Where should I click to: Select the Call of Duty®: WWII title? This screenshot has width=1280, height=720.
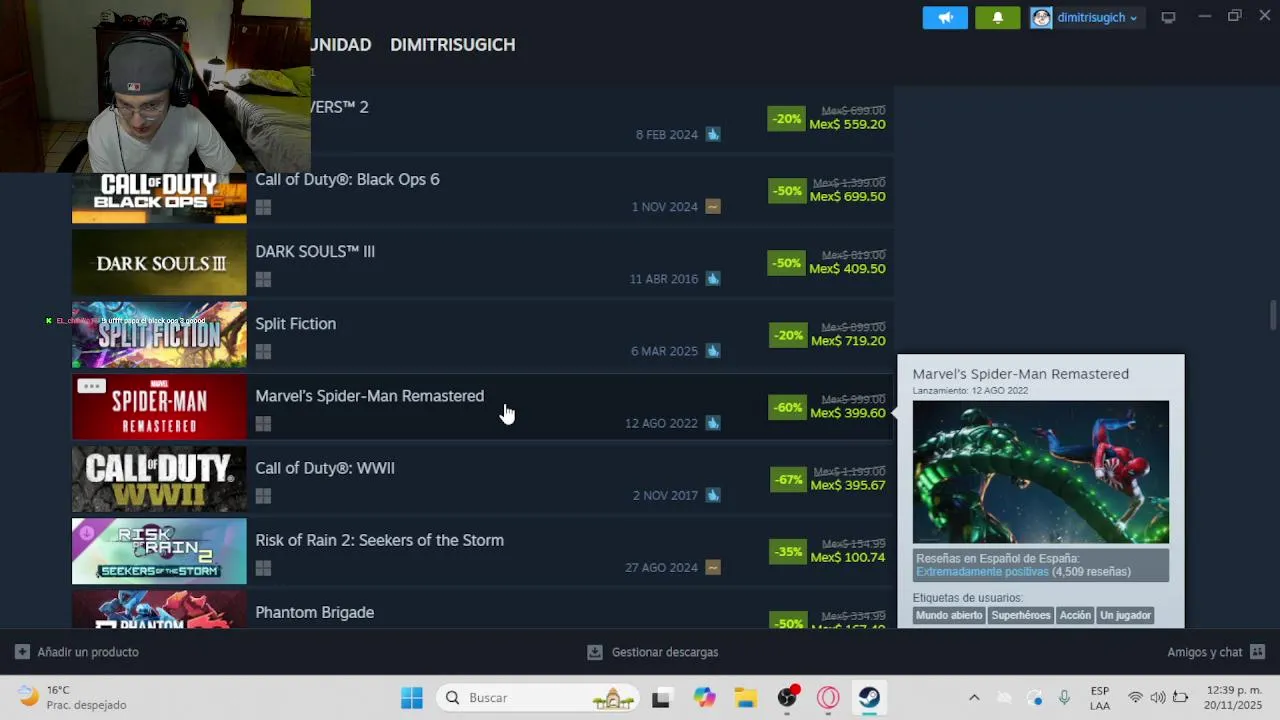324,468
